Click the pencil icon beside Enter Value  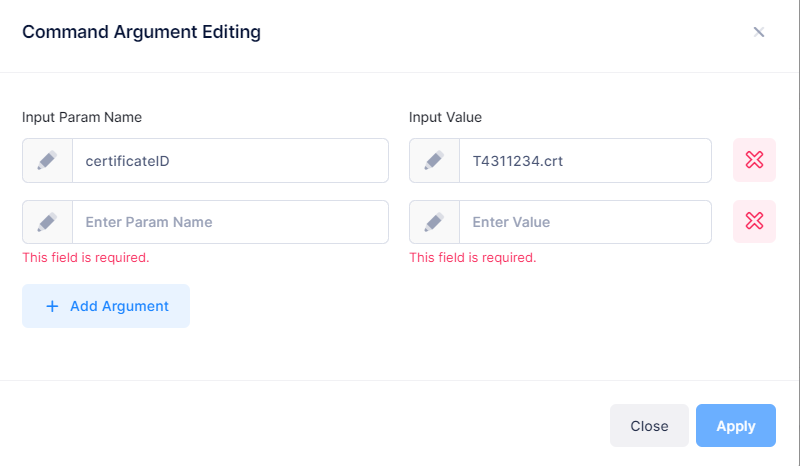click(434, 222)
